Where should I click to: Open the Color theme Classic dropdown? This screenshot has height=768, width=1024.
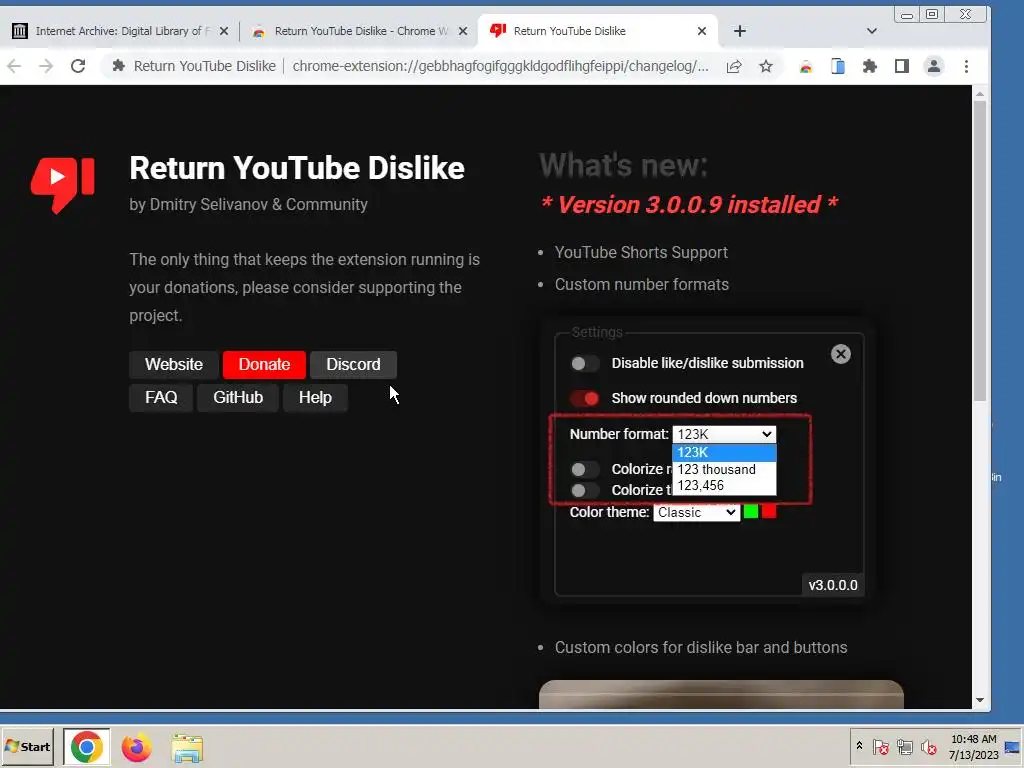coord(696,512)
